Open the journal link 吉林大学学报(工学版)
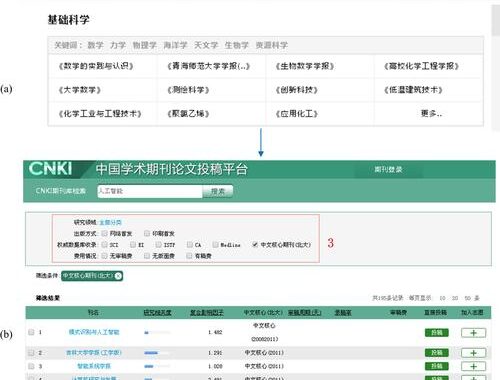 pos(94,353)
